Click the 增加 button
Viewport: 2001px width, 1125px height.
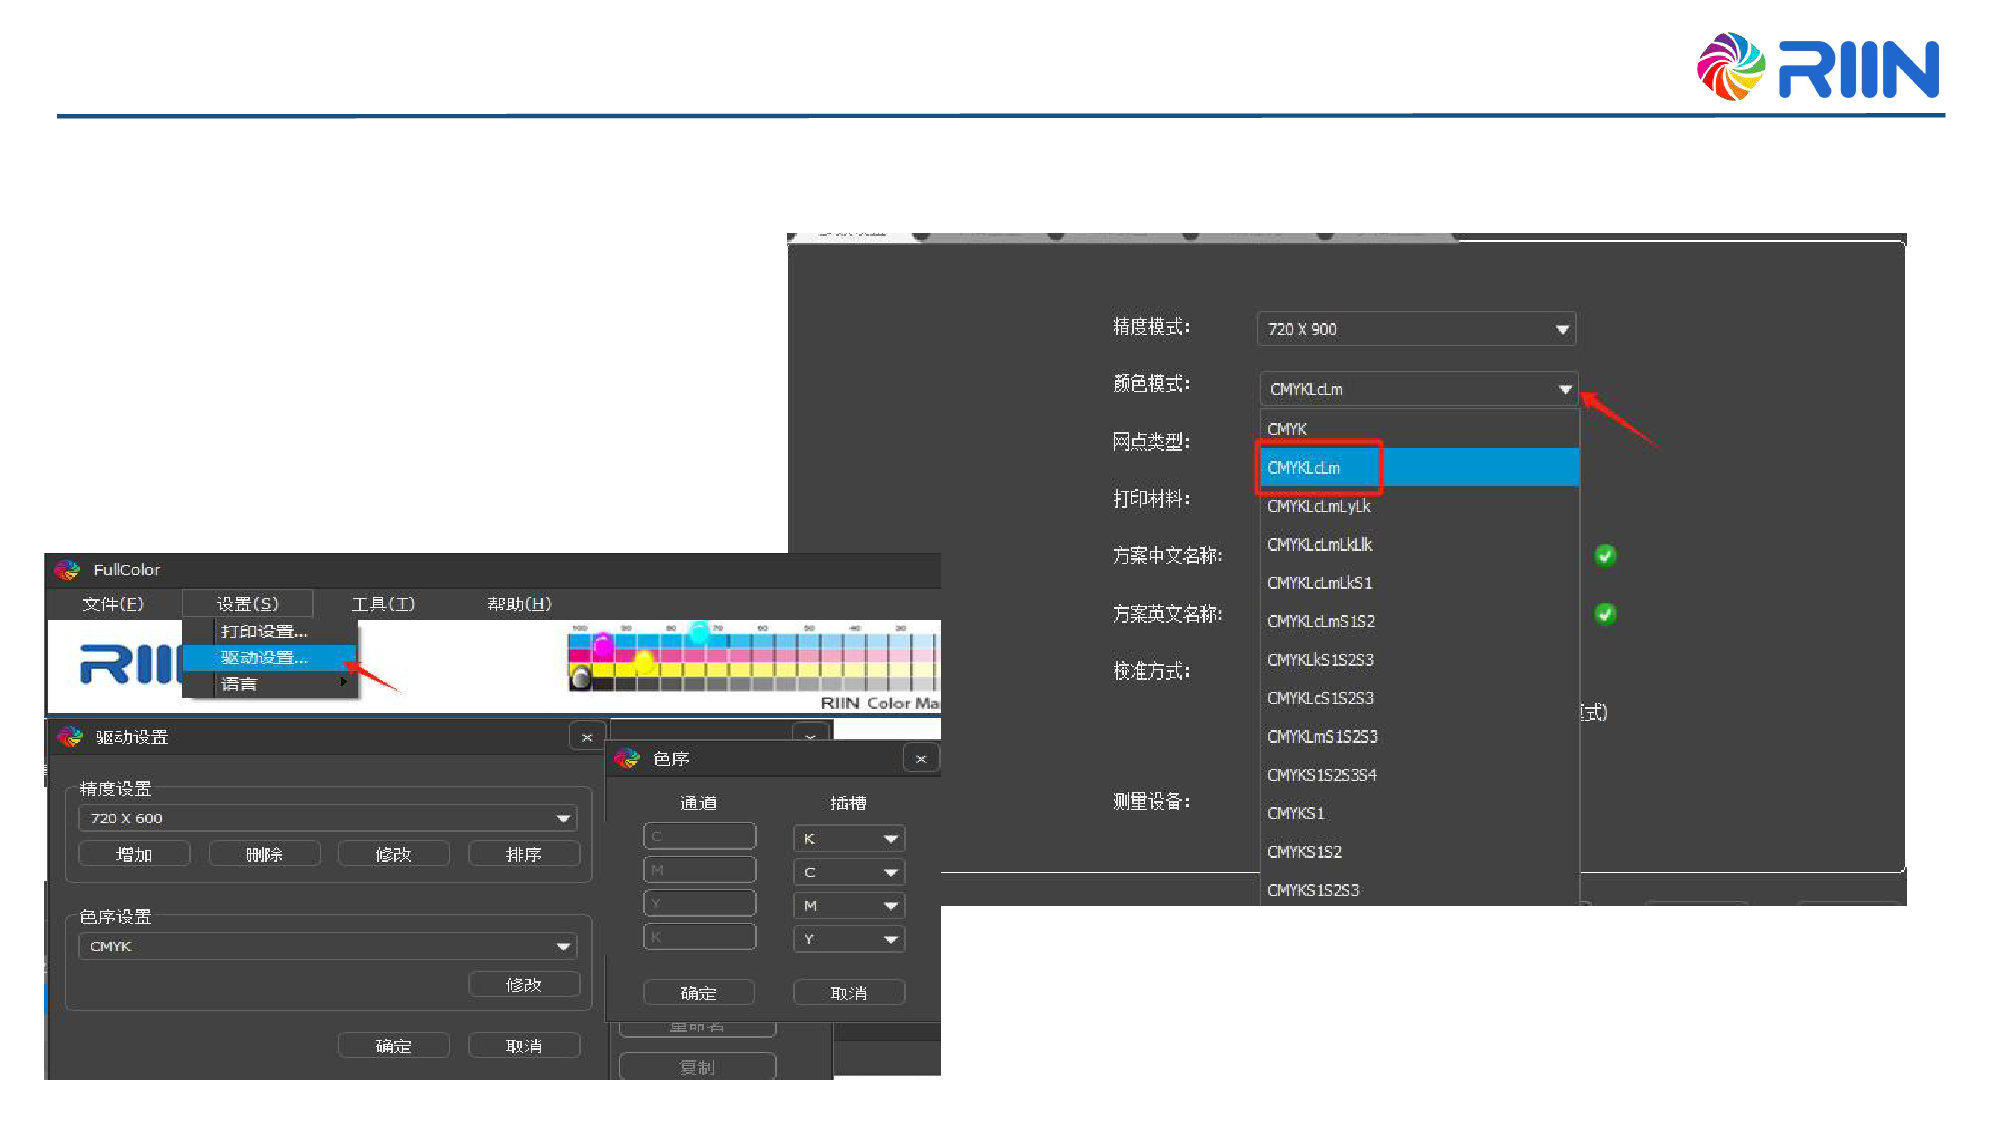point(134,855)
